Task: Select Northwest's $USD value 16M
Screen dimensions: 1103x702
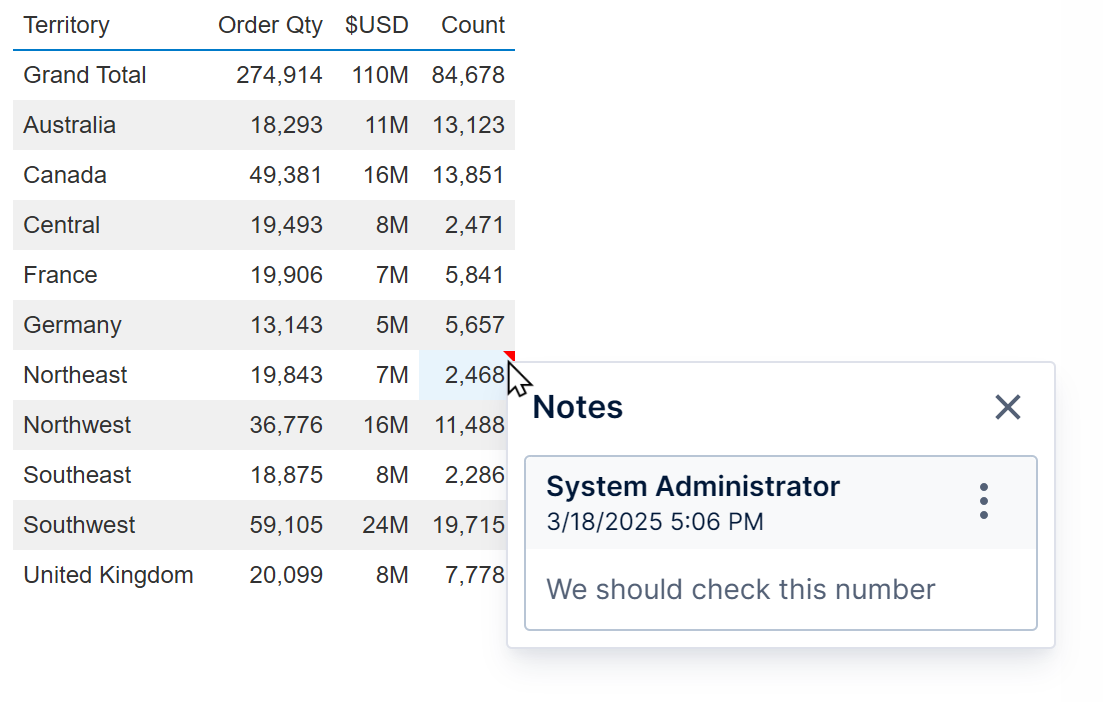Action: click(386, 425)
